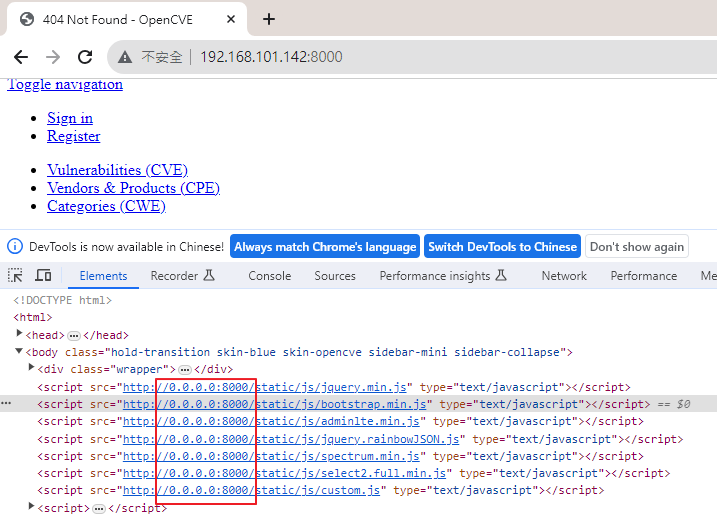Collapse the body element node
This screenshot has height=516, width=717.
(19, 351)
